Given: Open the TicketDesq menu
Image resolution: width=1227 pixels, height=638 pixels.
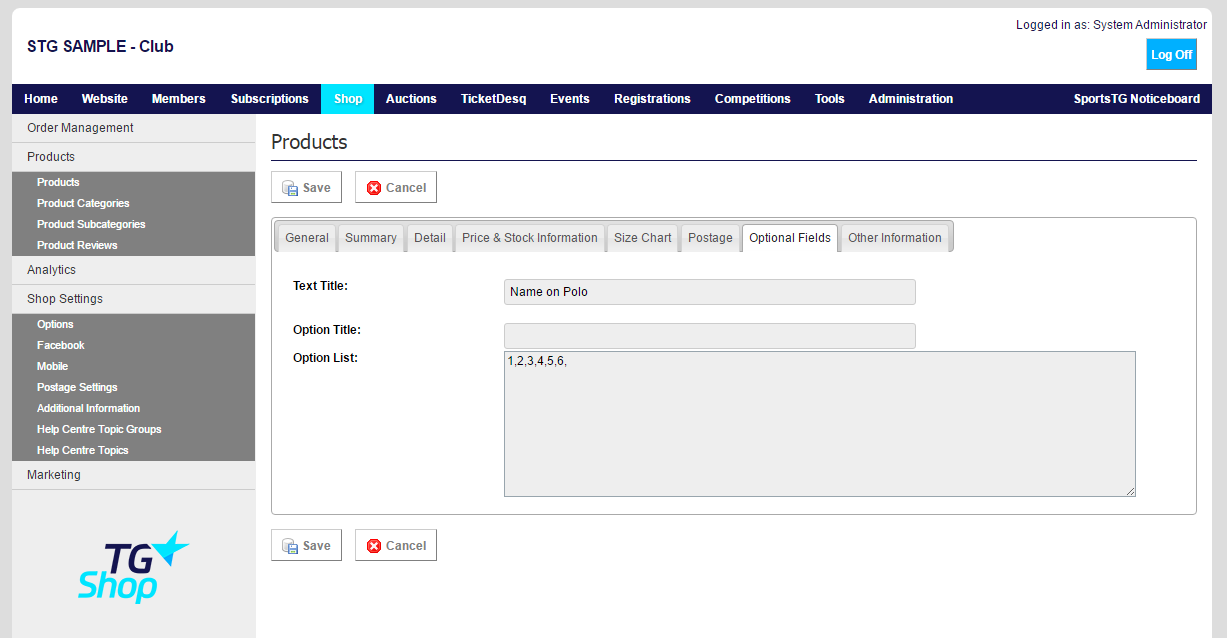Looking at the screenshot, I should tap(493, 99).
